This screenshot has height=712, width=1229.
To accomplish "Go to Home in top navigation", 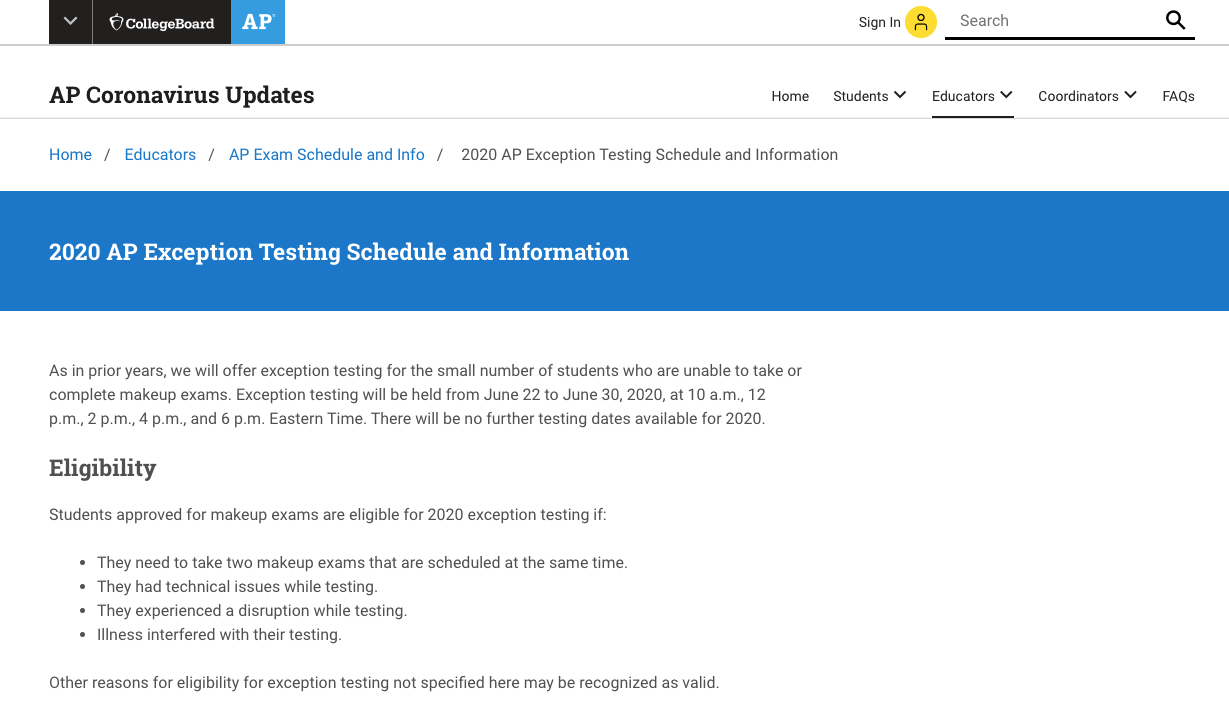I will 790,96.
